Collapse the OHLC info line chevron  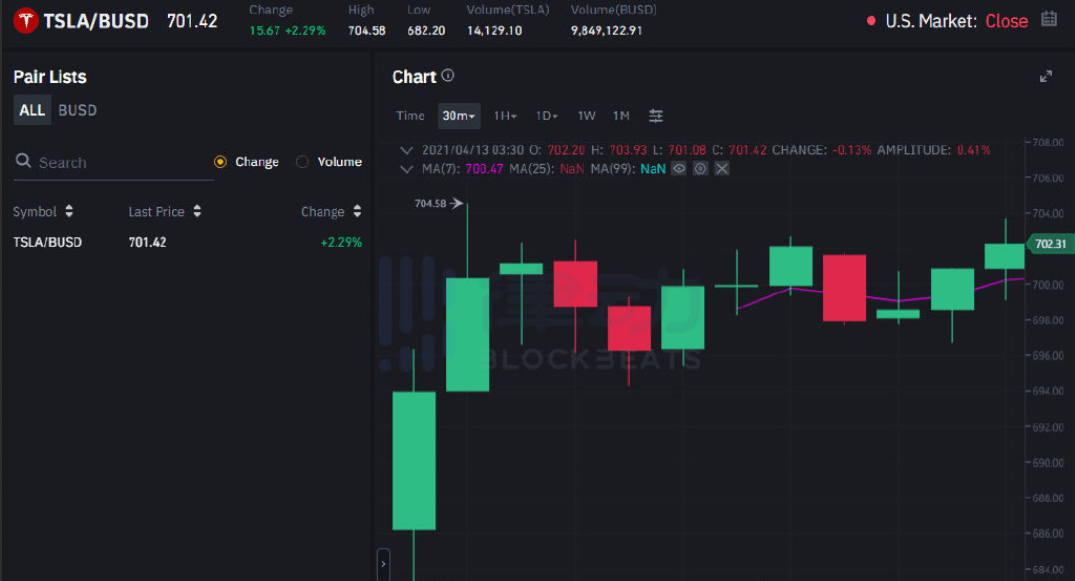click(407, 150)
